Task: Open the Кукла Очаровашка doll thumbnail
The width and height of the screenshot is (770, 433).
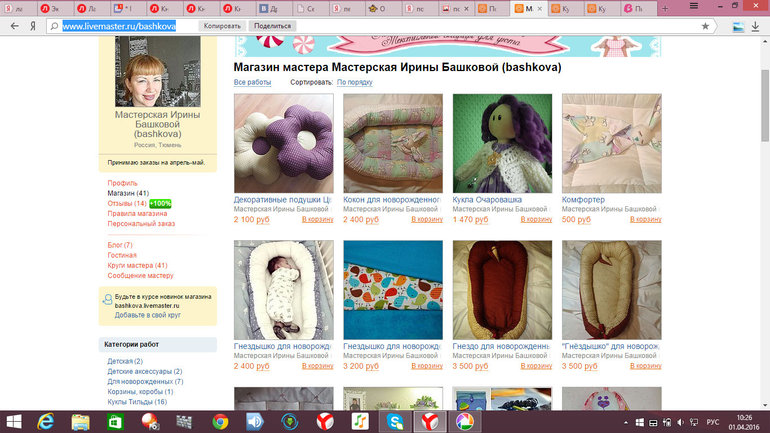Action: click(x=502, y=143)
